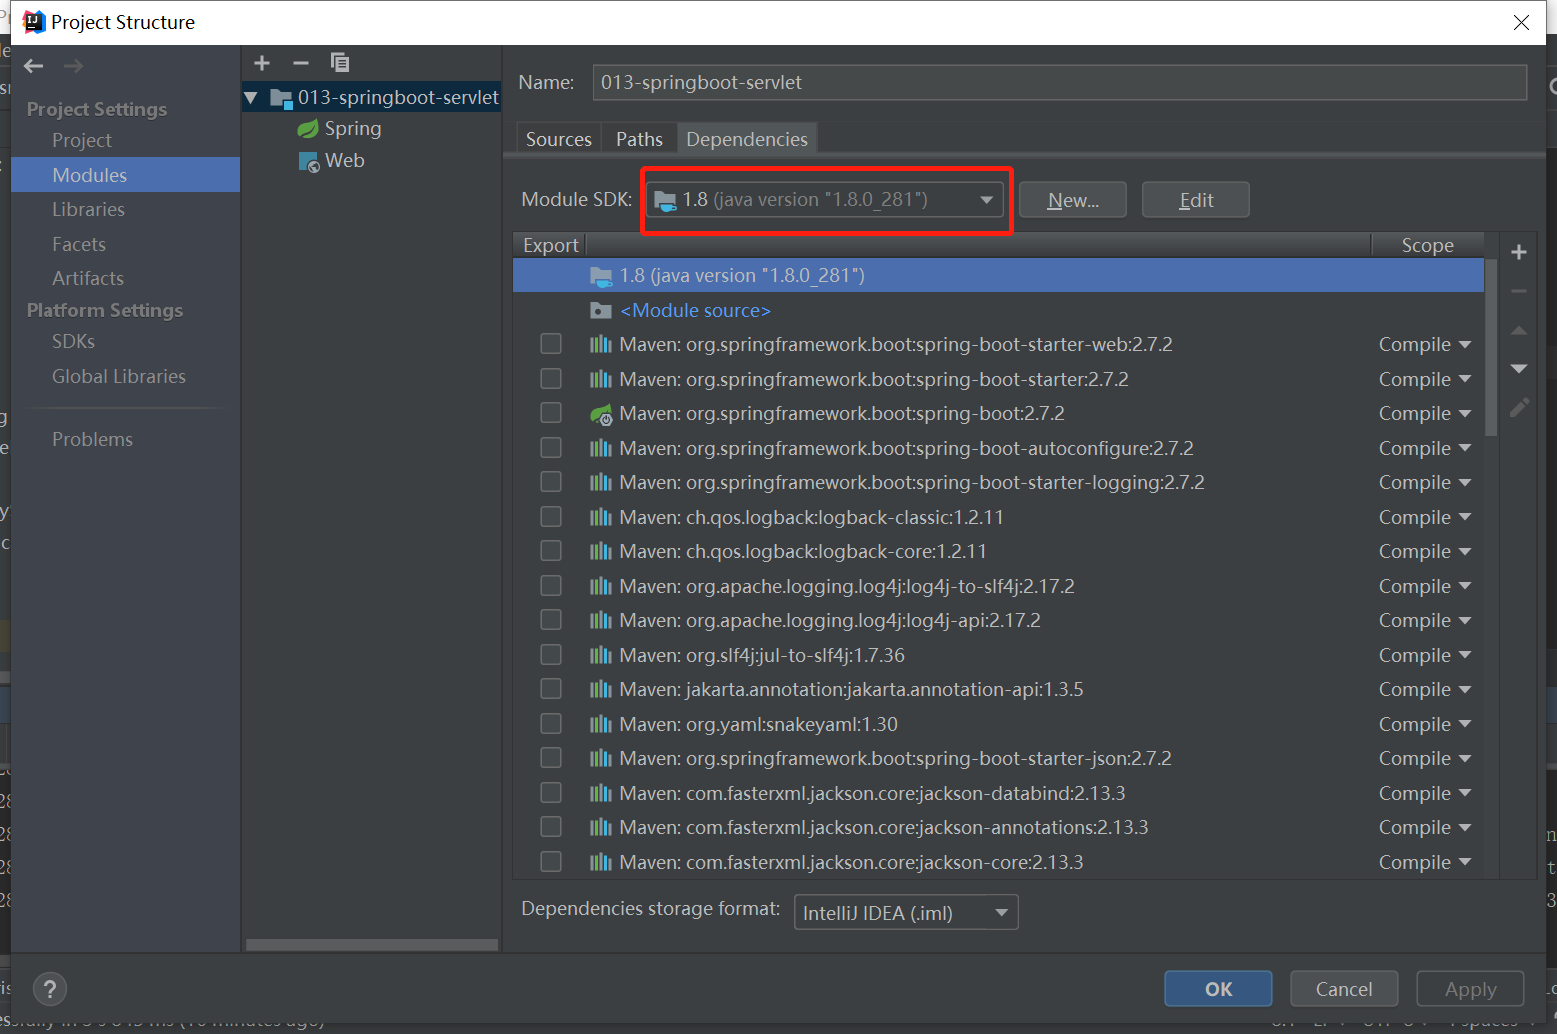Viewport: 1557px width, 1034px height.
Task: Click the Edit SDK button
Action: pos(1196,200)
